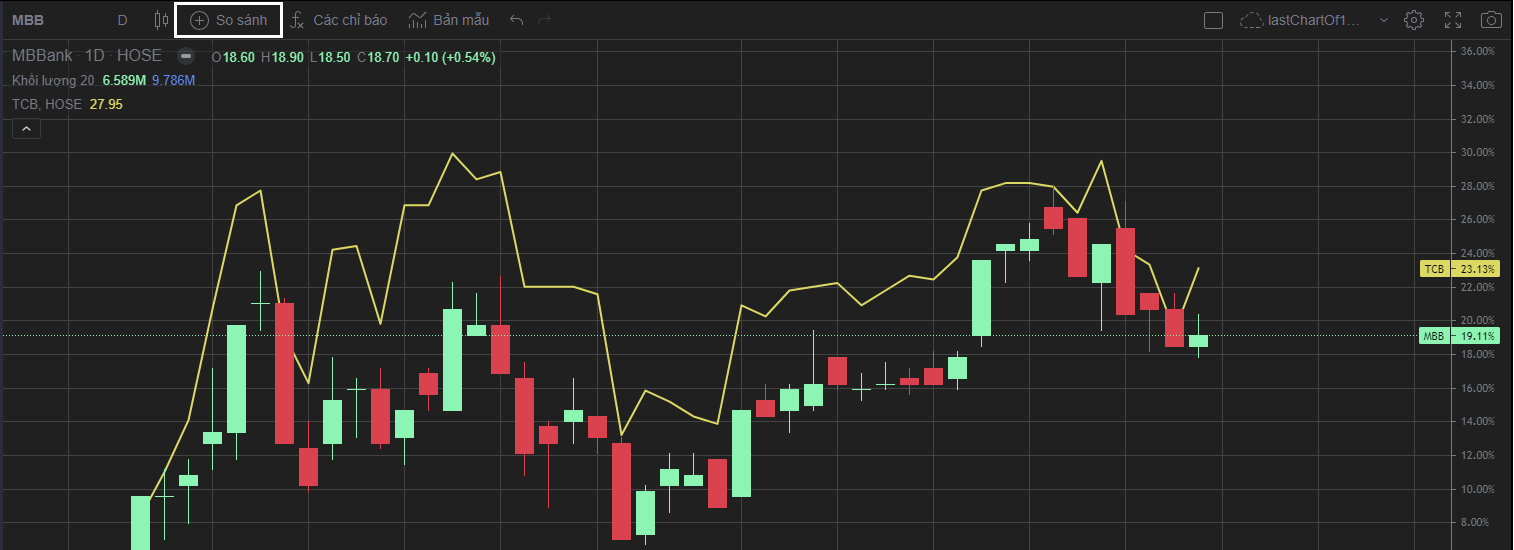Open chart settings gear
Viewport: 1514px width, 550px height.
tap(1413, 20)
